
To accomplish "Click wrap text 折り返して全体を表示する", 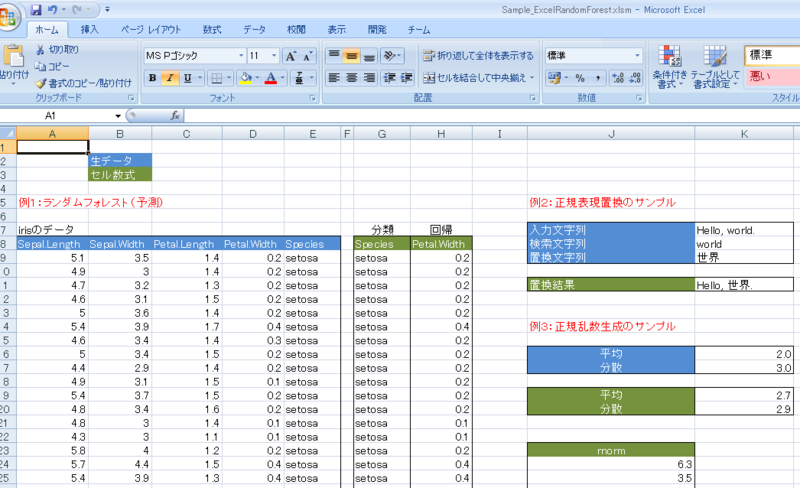I will 478,56.
